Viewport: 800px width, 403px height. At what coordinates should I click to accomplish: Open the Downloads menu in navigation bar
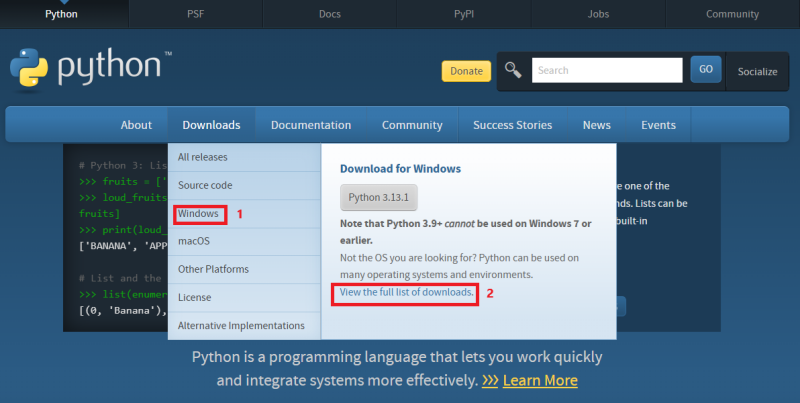pos(211,125)
